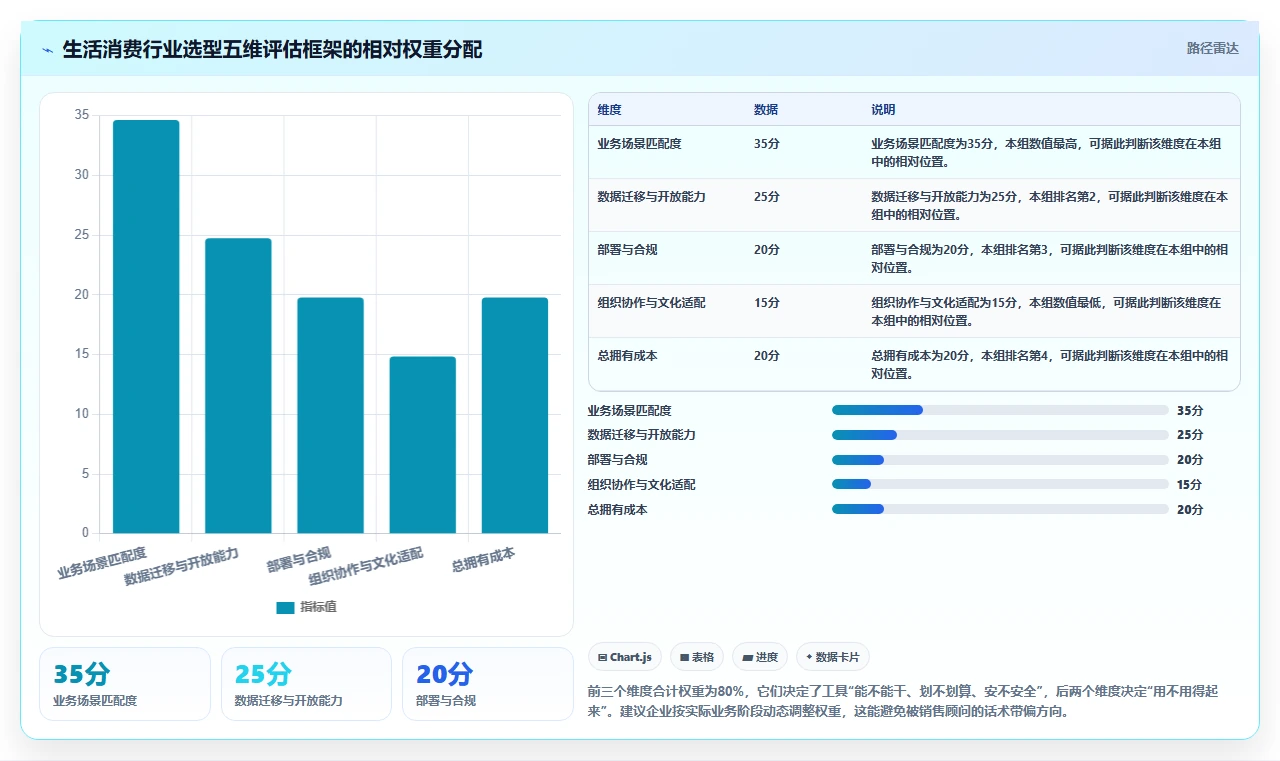Click the 指标值 legend label
Viewport: 1280px width, 761px height.
pos(318,607)
